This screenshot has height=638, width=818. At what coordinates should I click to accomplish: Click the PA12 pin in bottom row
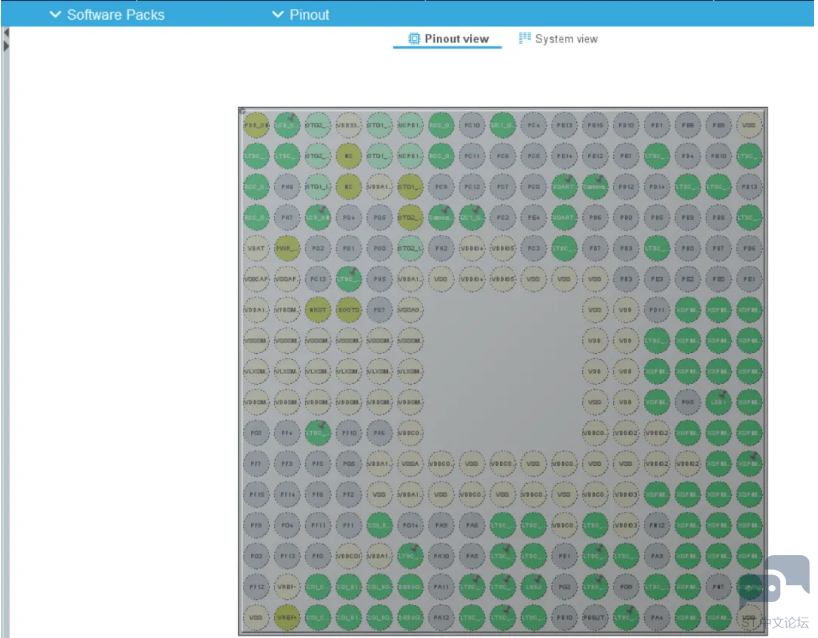coord(441,619)
